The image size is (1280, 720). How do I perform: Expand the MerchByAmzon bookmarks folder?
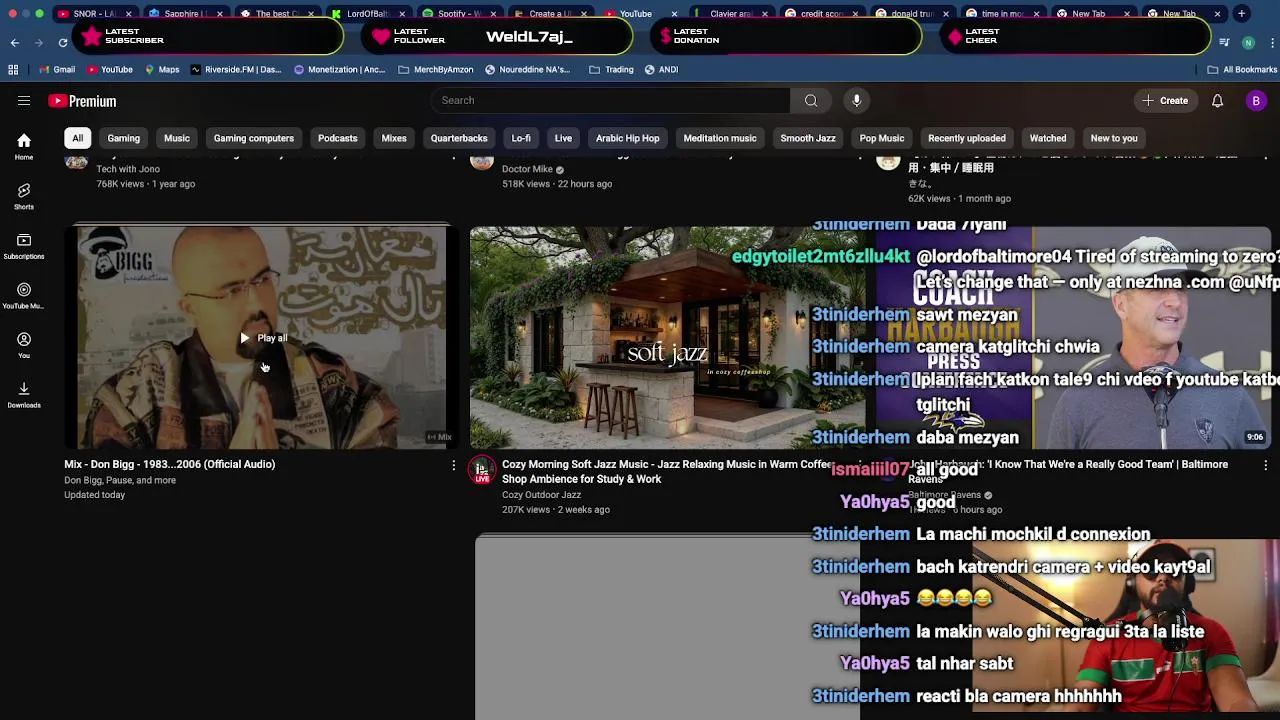[x=436, y=69]
